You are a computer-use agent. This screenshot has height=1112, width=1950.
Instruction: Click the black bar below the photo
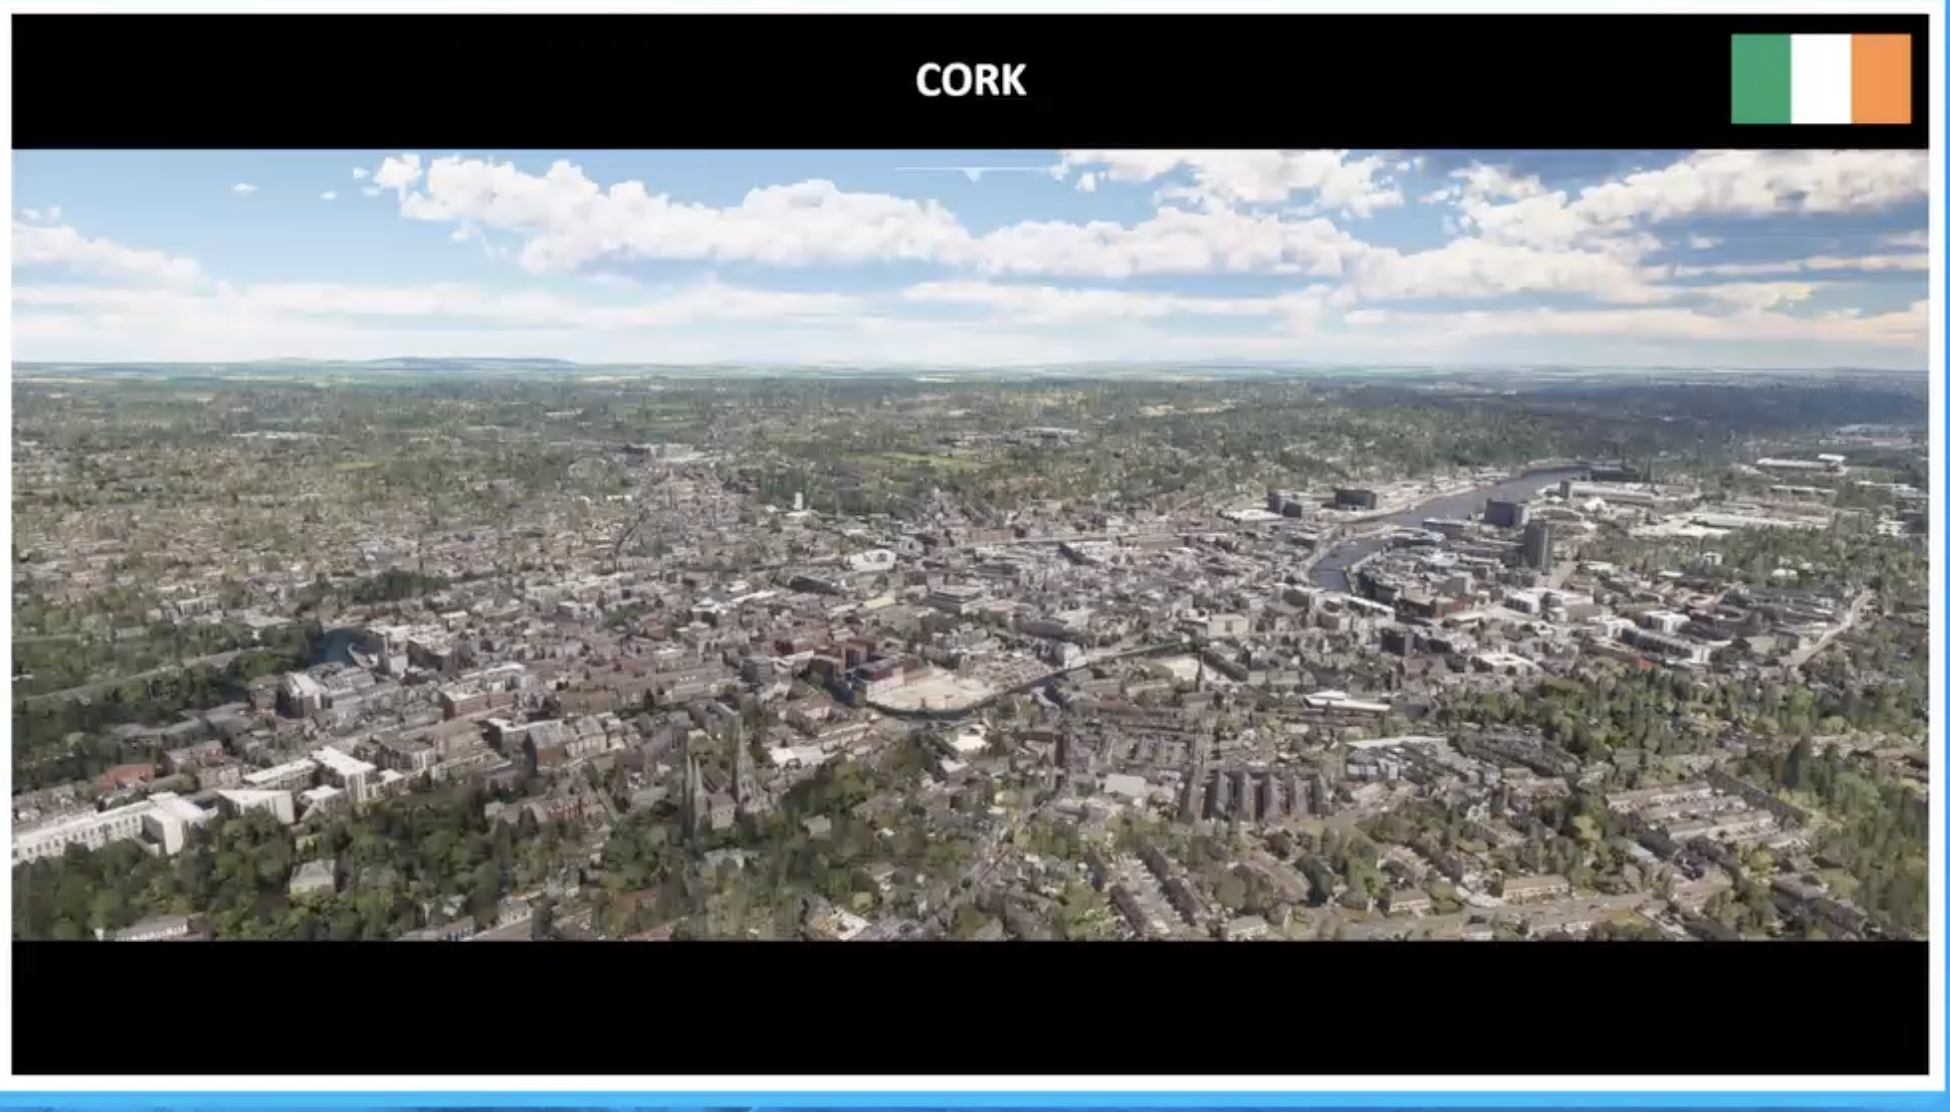970,1005
